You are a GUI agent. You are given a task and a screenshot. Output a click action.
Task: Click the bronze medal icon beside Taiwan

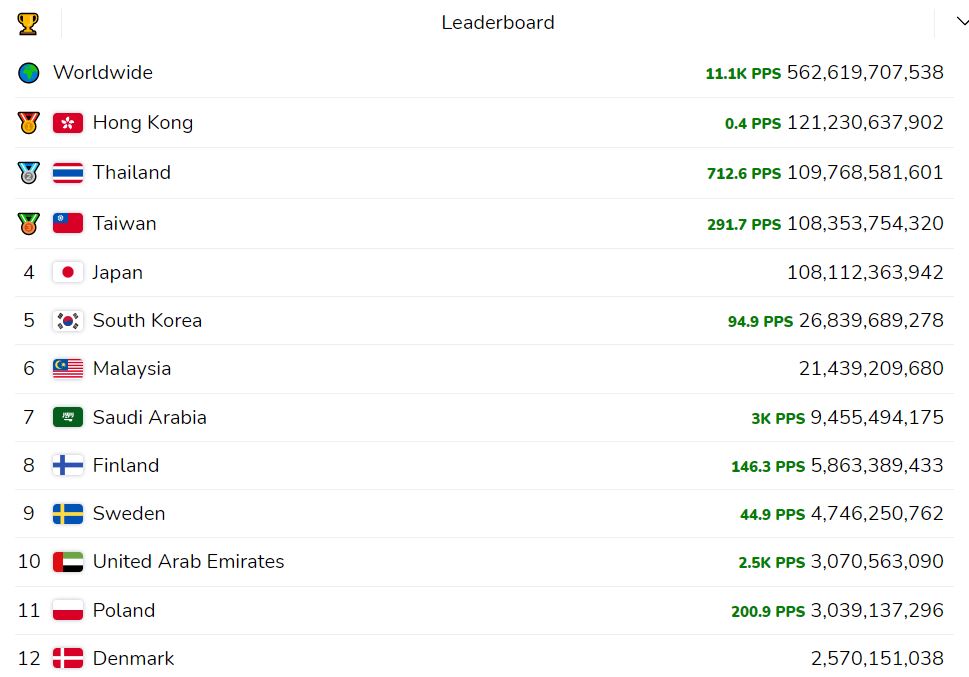pyautogui.click(x=28, y=223)
